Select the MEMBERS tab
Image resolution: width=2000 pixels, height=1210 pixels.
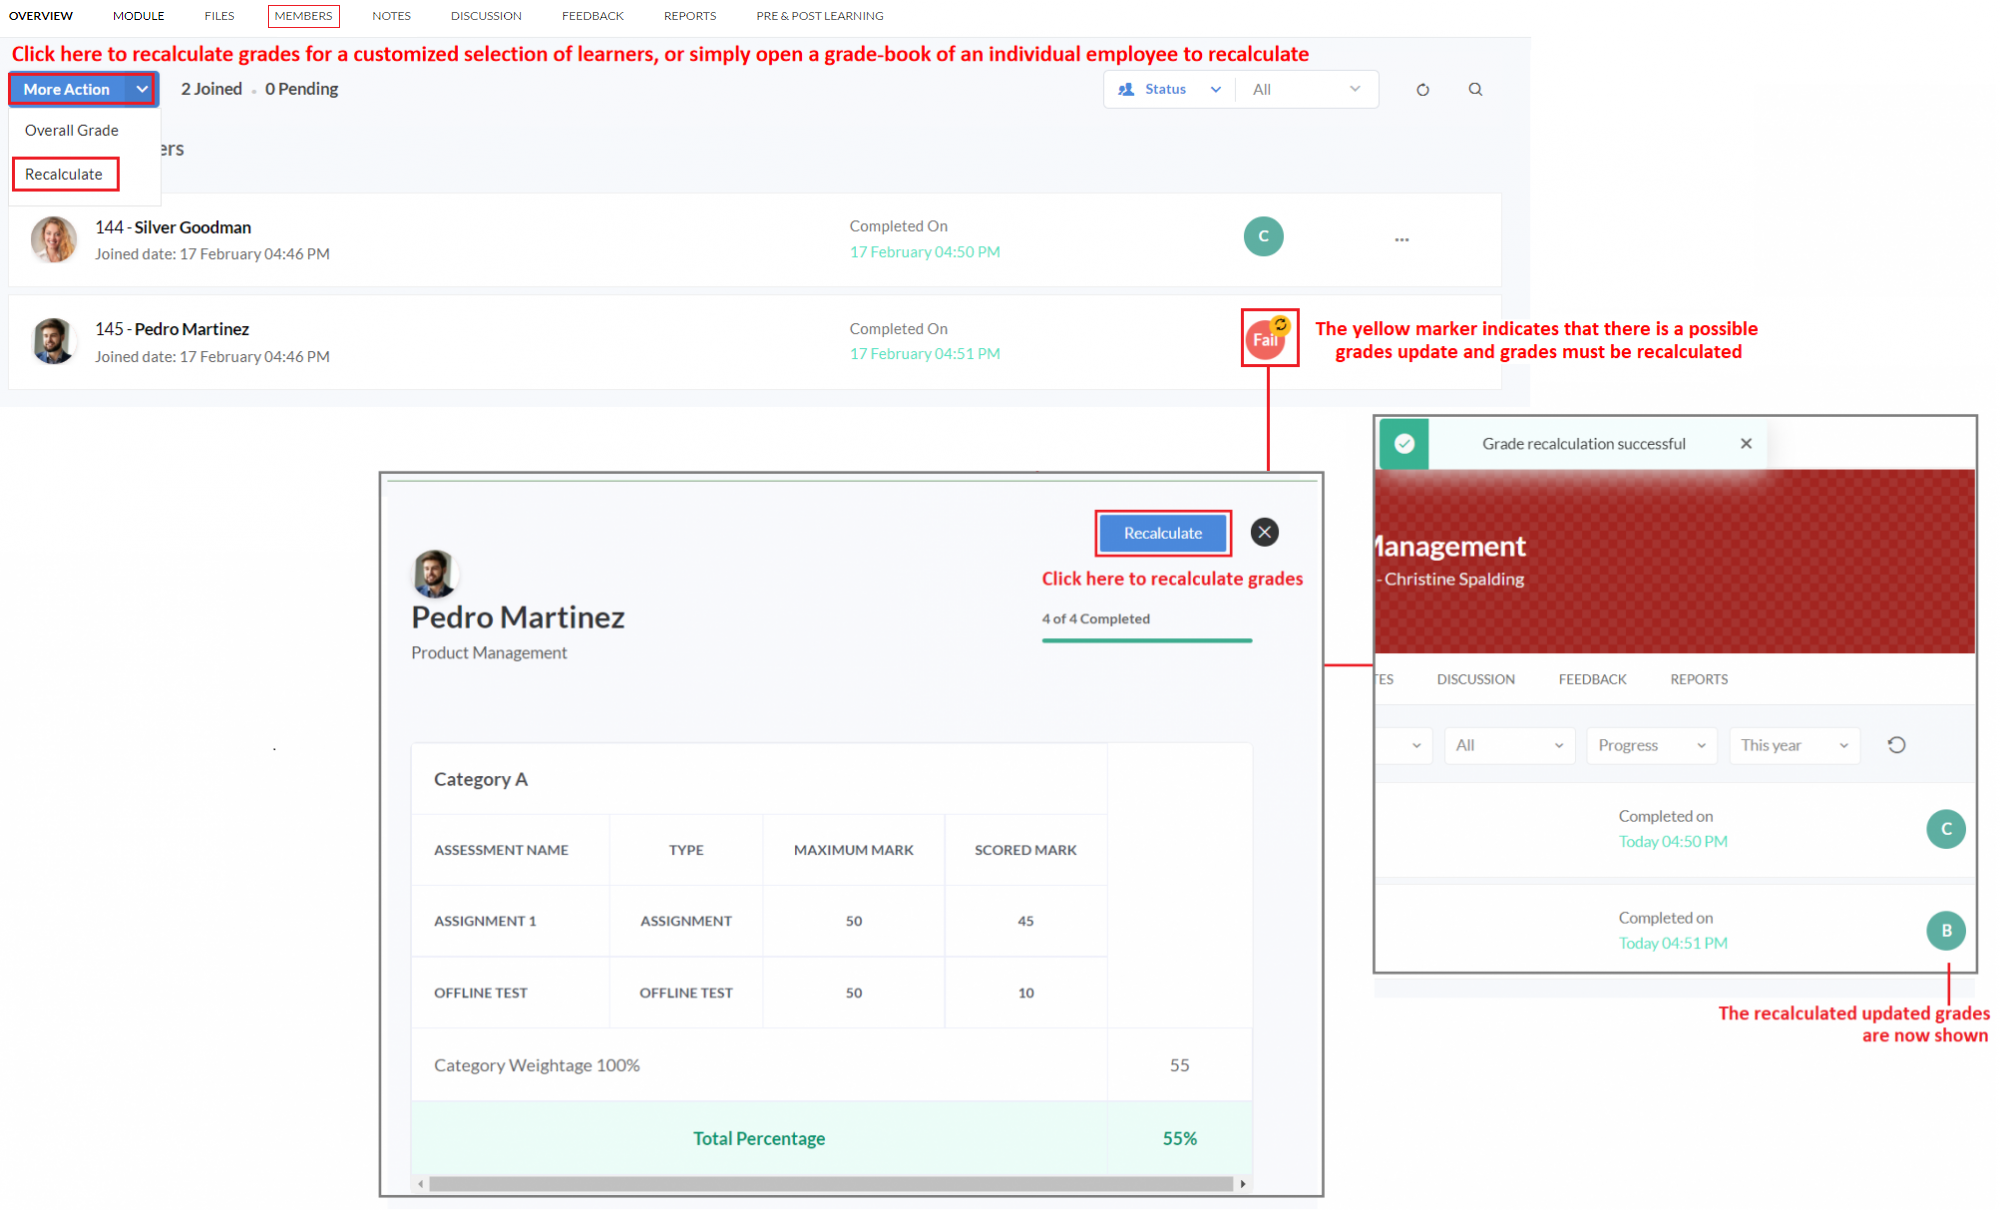click(303, 16)
